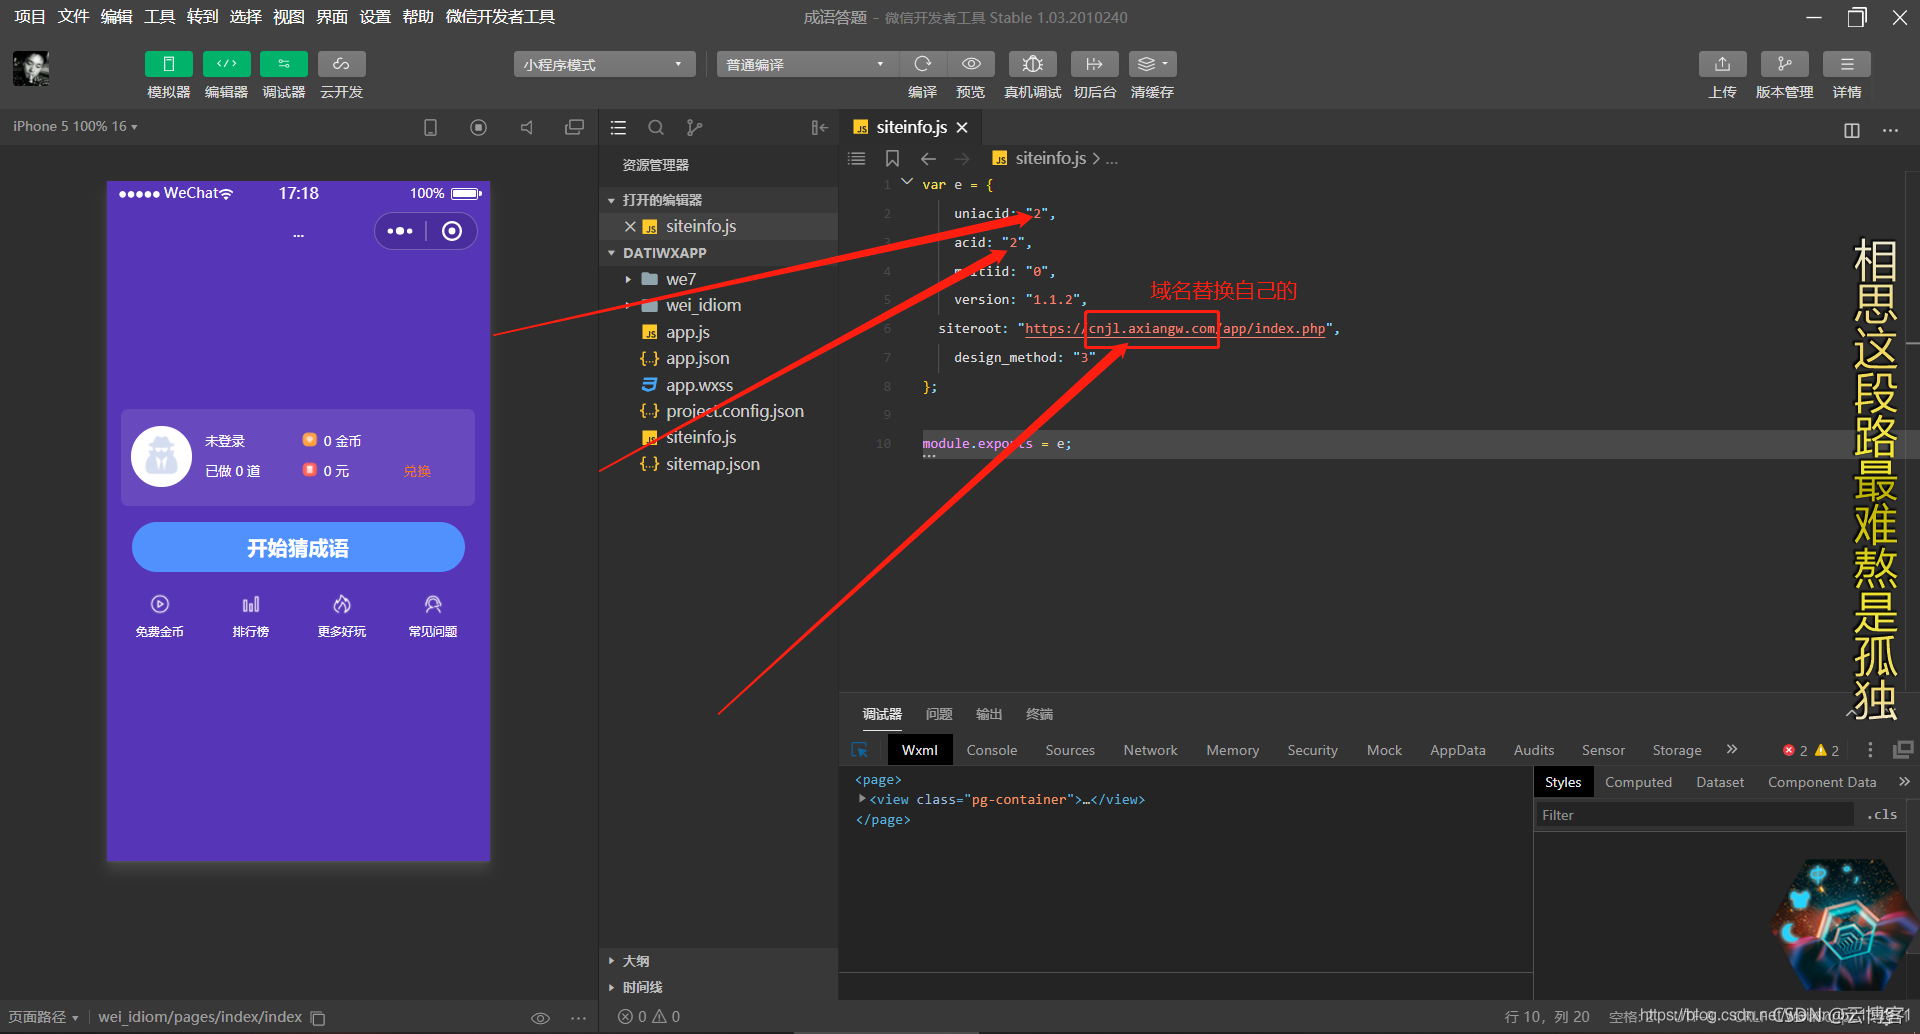Navigate back in the editor

tap(928, 158)
